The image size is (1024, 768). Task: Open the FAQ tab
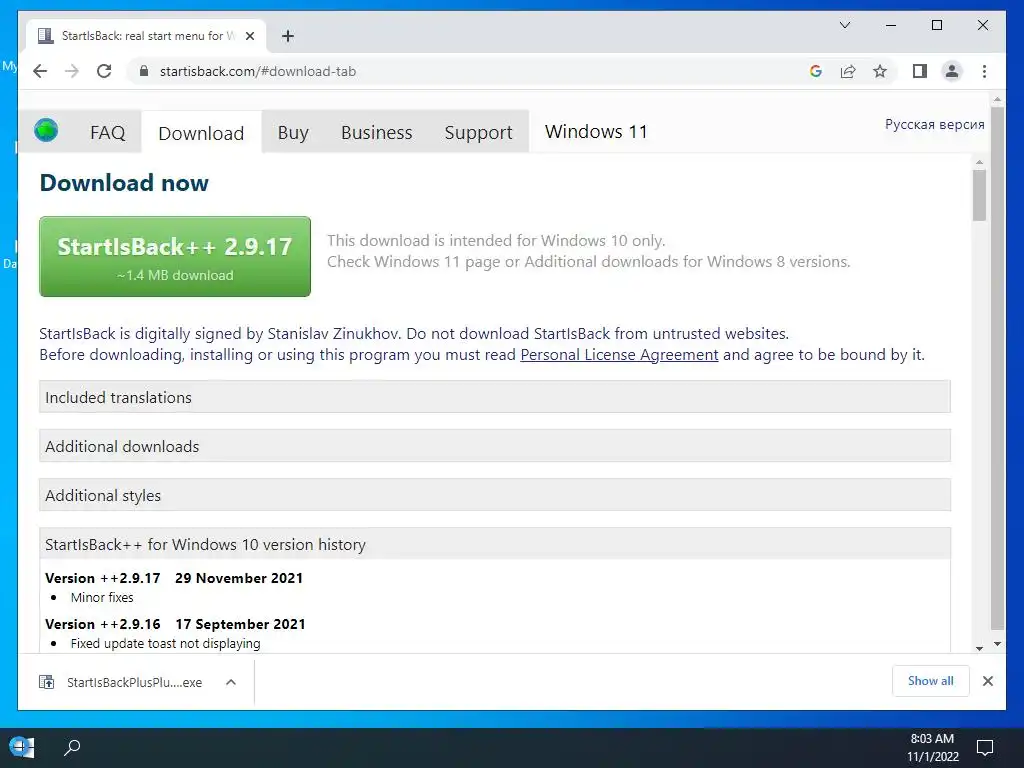[x=108, y=133]
